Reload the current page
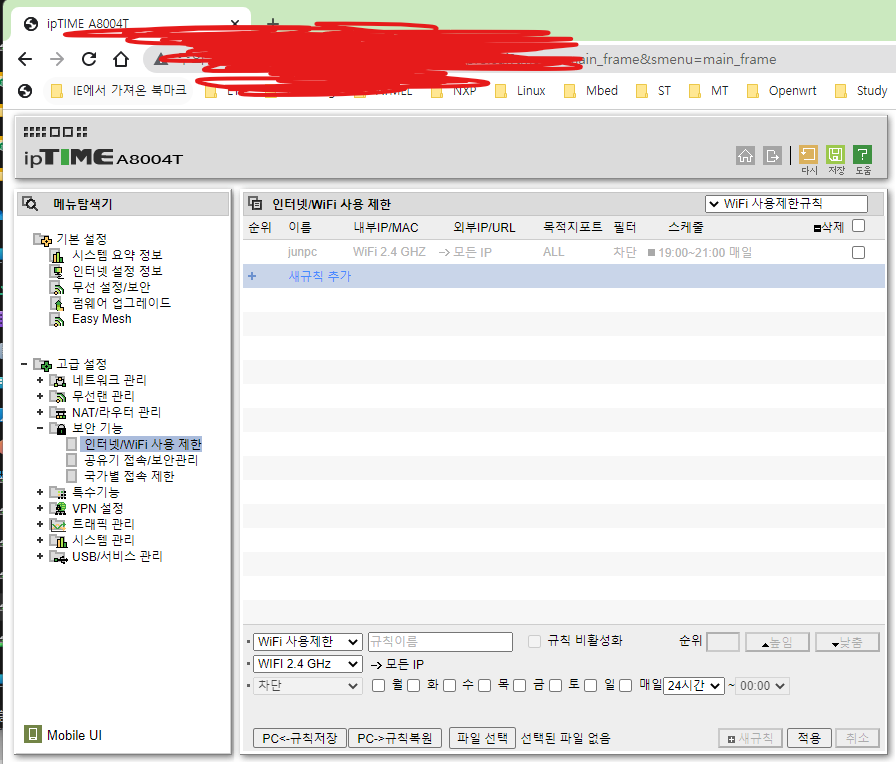This screenshot has width=896, height=764. 89,59
